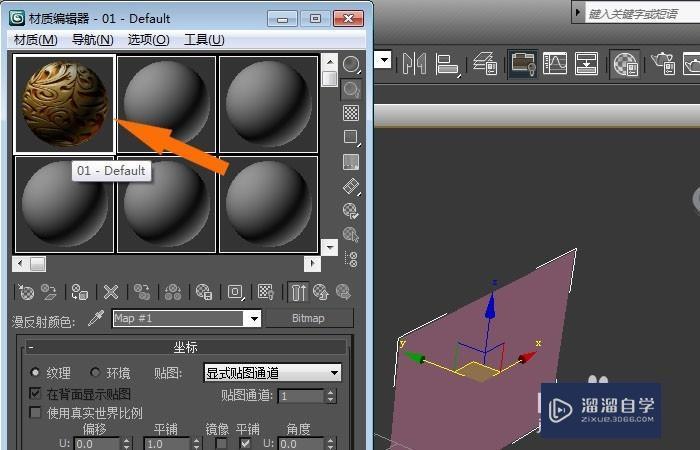Open the 材质(M) menu
Screen dimensions: 700x450
[x=36, y=40]
